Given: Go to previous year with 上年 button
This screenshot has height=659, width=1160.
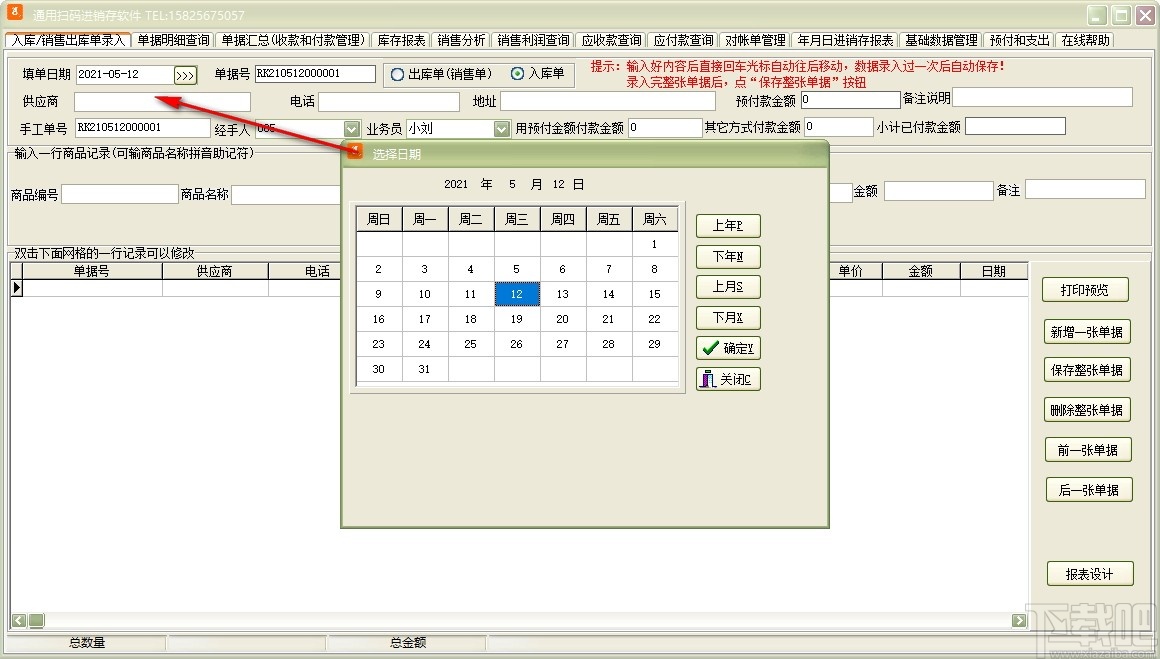Looking at the screenshot, I should pos(728,226).
